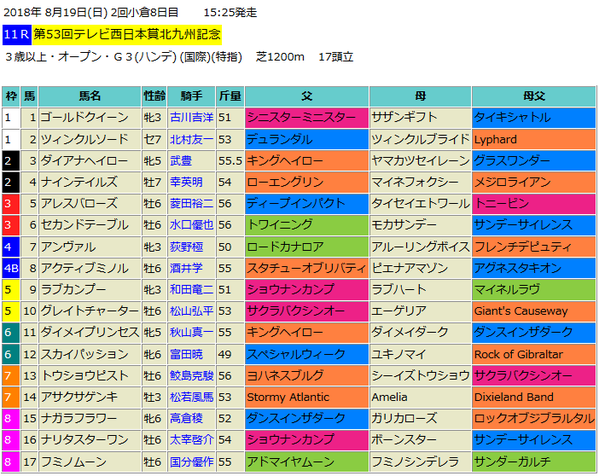Select horse name ゴールドクイーン
599x476 pixels.
(84, 117)
